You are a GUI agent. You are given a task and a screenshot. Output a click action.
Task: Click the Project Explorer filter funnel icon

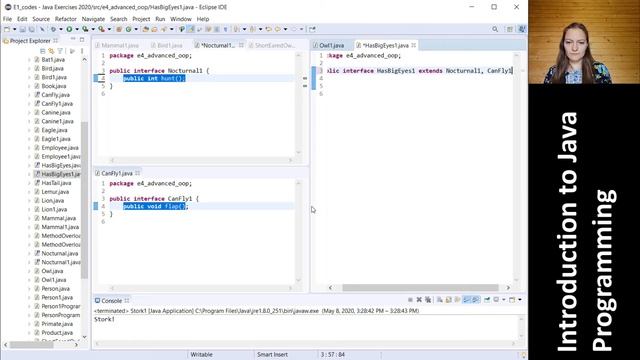coord(60,51)
